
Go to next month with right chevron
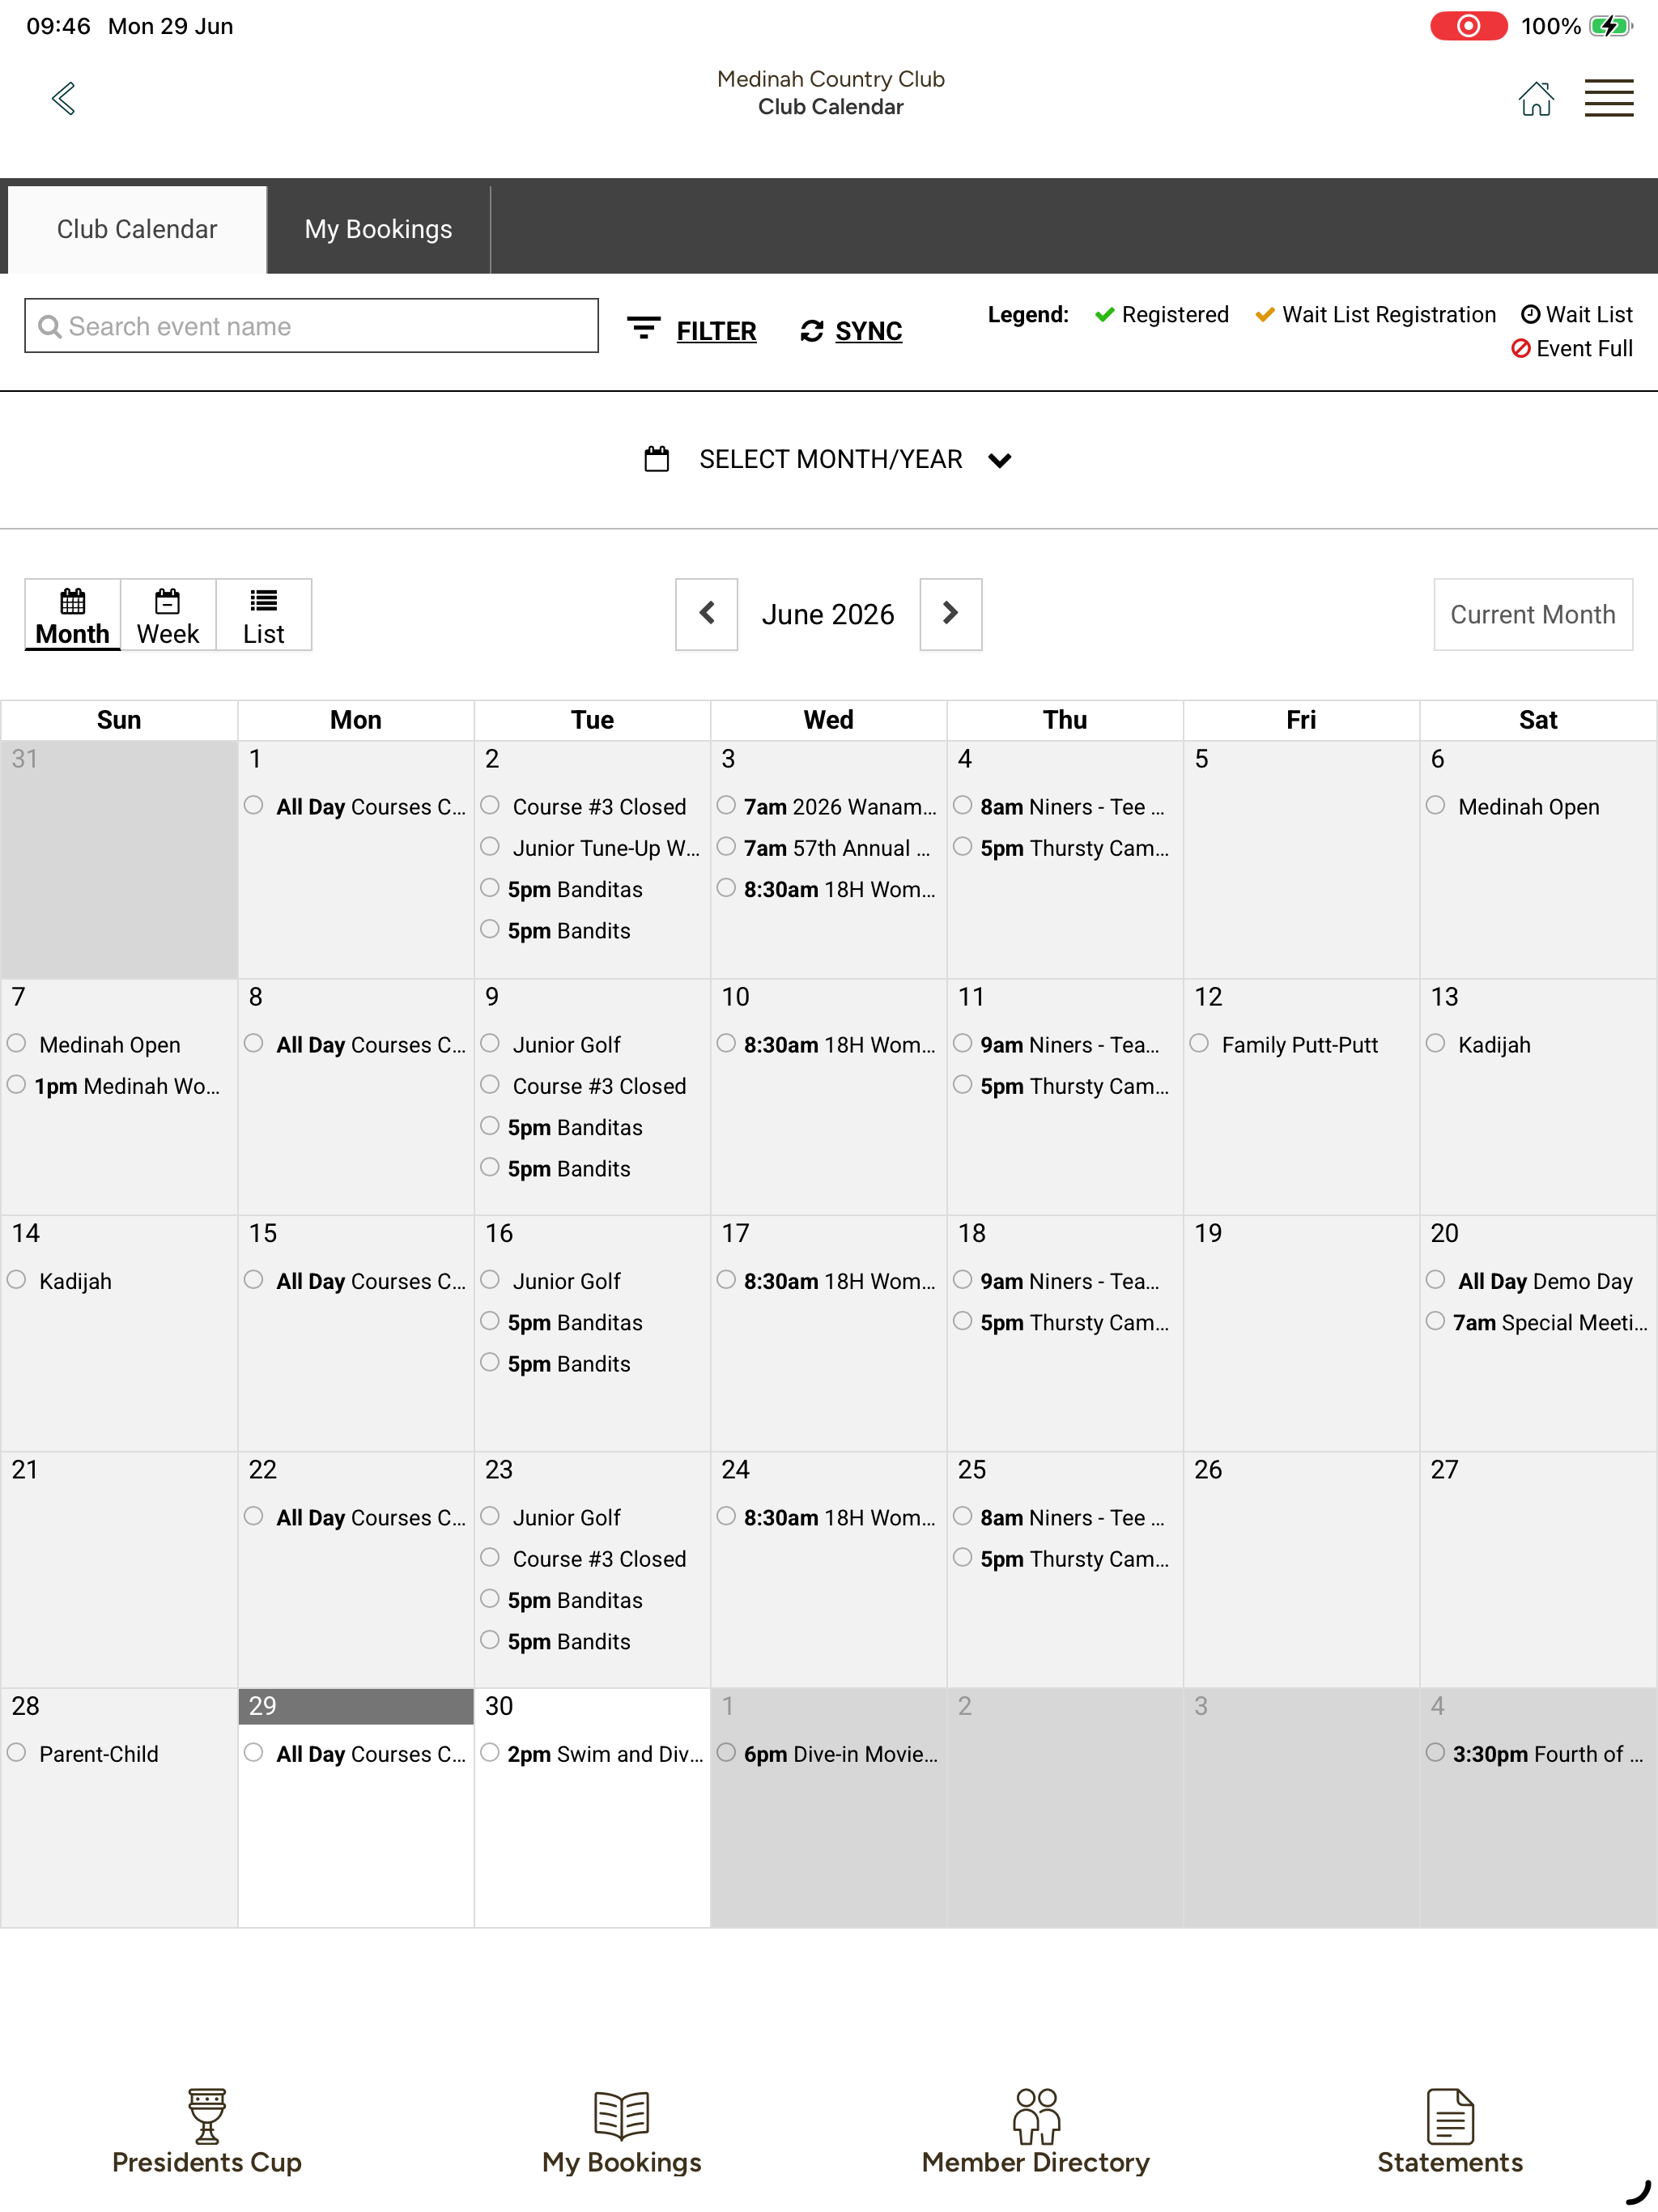click(x=950, y=614)
